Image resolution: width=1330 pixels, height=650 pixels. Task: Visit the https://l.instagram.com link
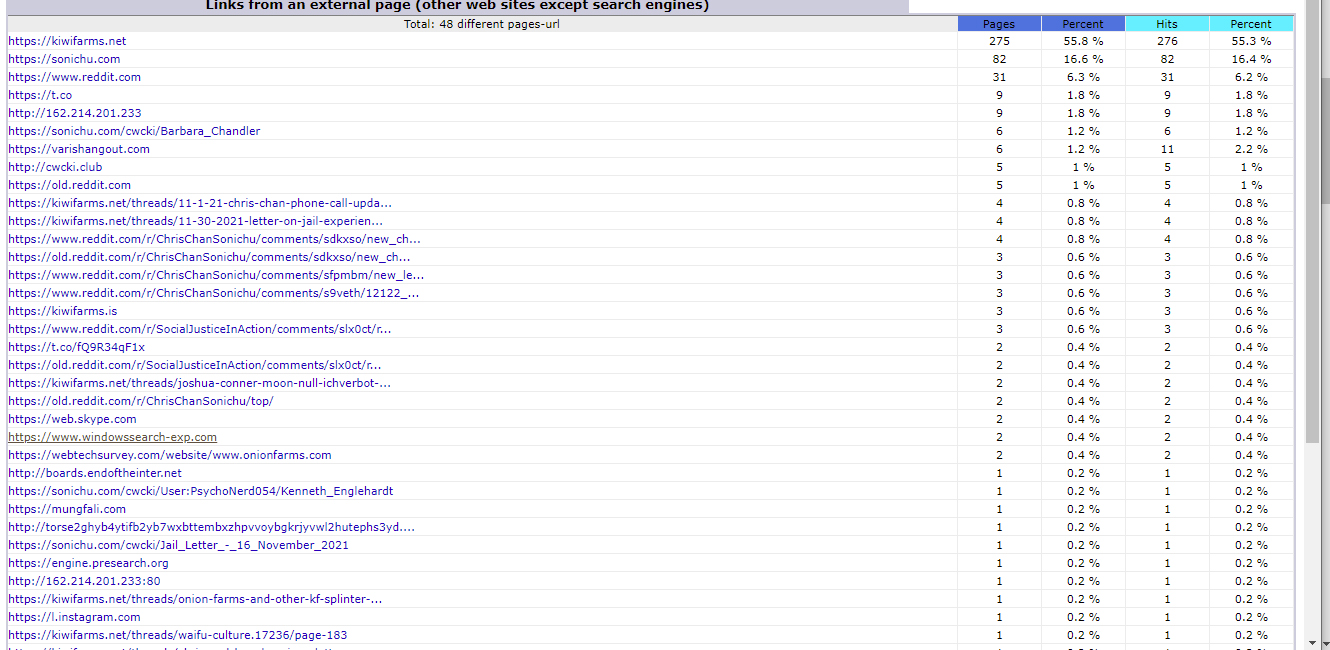click(74, 617)
